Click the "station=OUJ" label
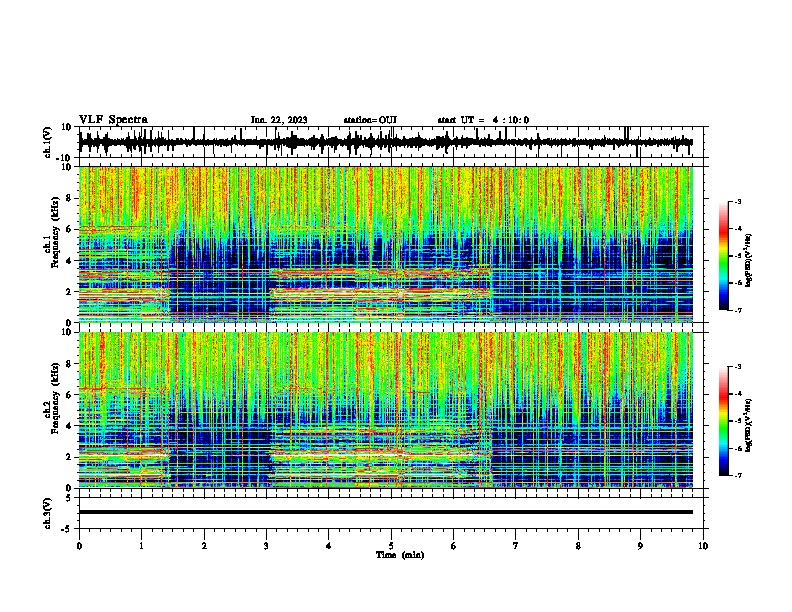792x612 pixels. point(370,120)
